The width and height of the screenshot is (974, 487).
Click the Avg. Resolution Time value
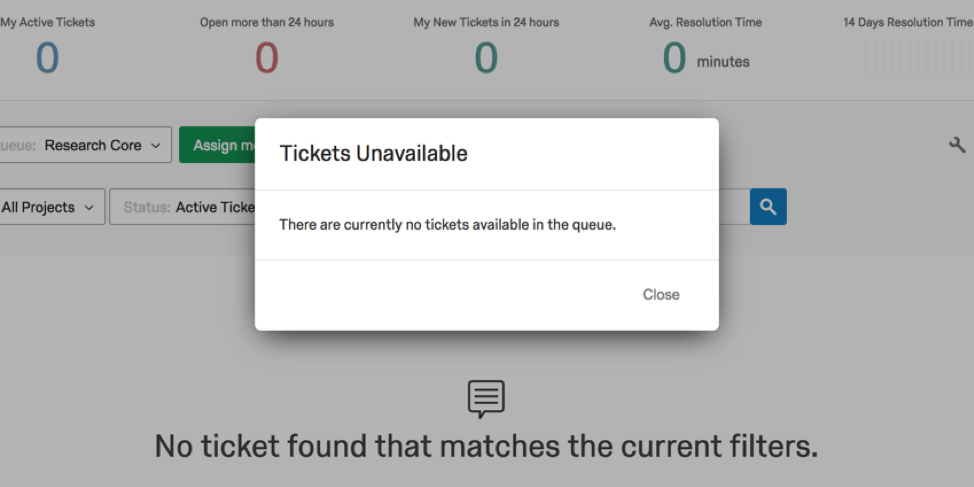coord(674,58)
